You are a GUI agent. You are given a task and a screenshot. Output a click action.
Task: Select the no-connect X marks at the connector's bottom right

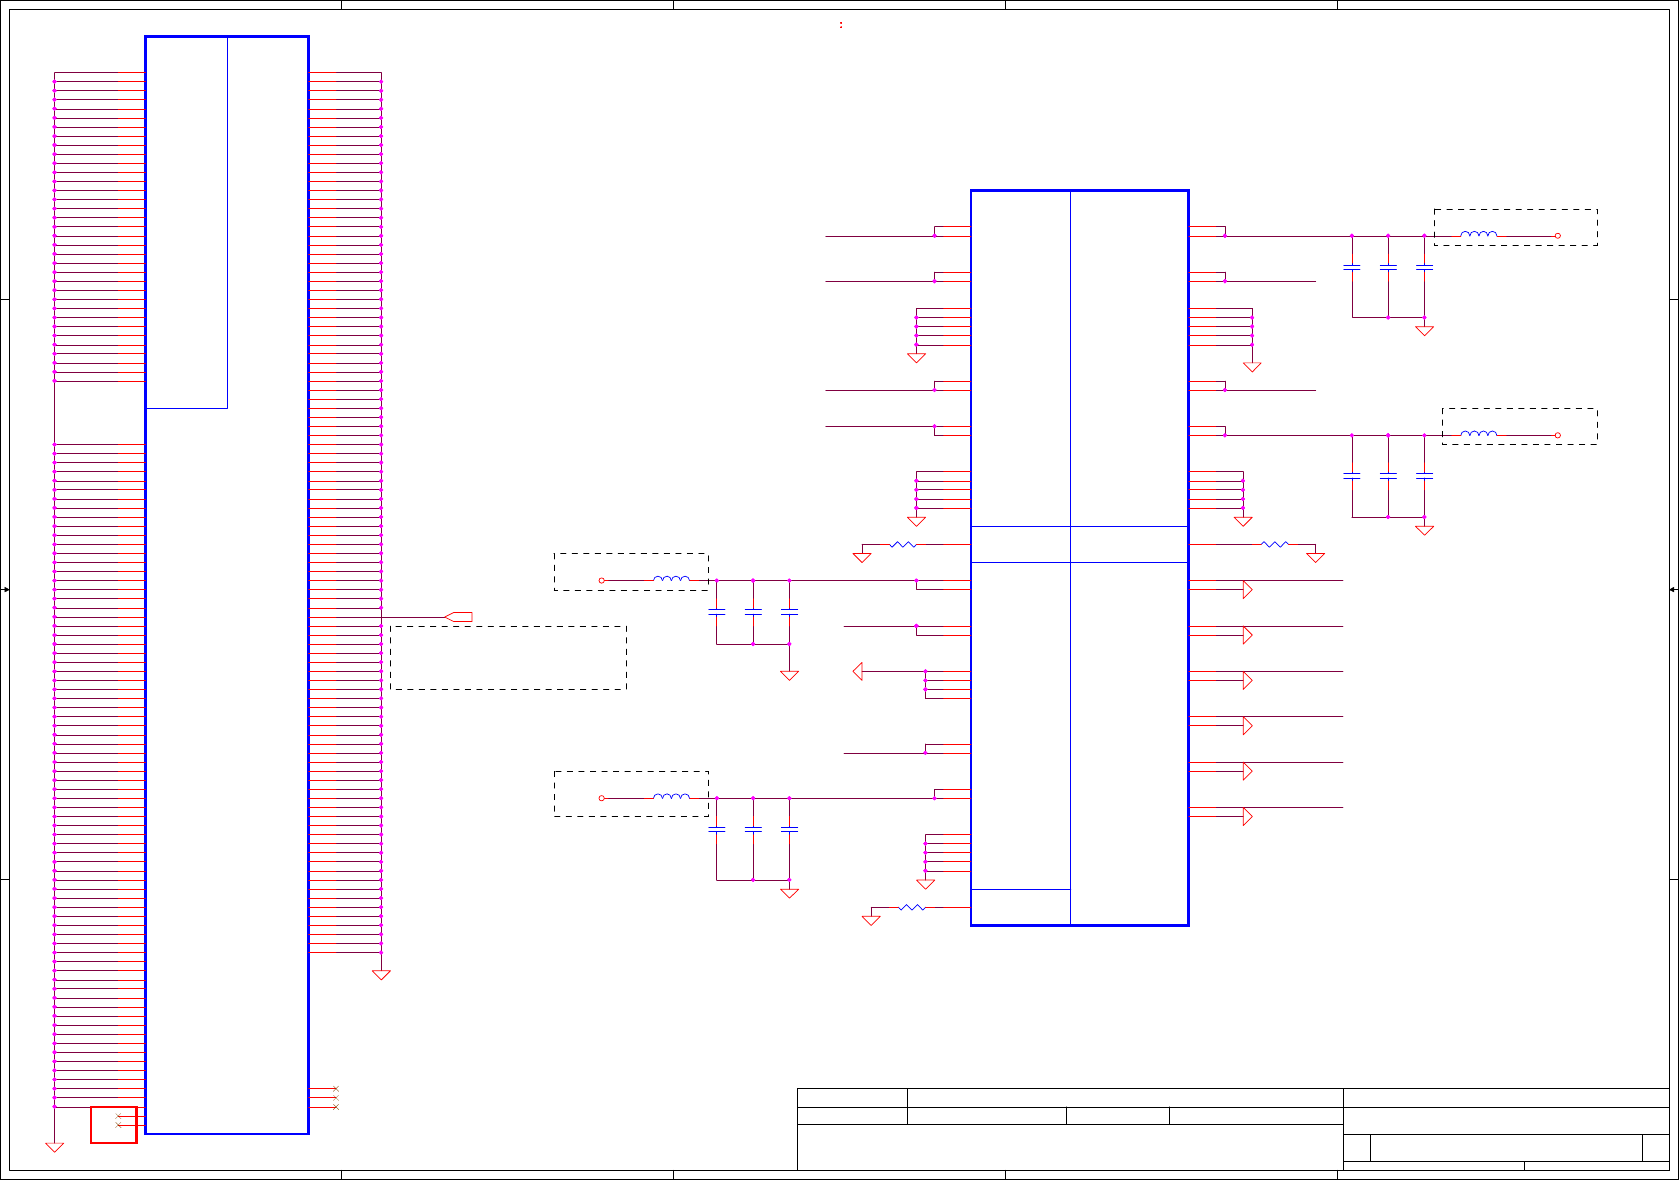(335, 1098)
